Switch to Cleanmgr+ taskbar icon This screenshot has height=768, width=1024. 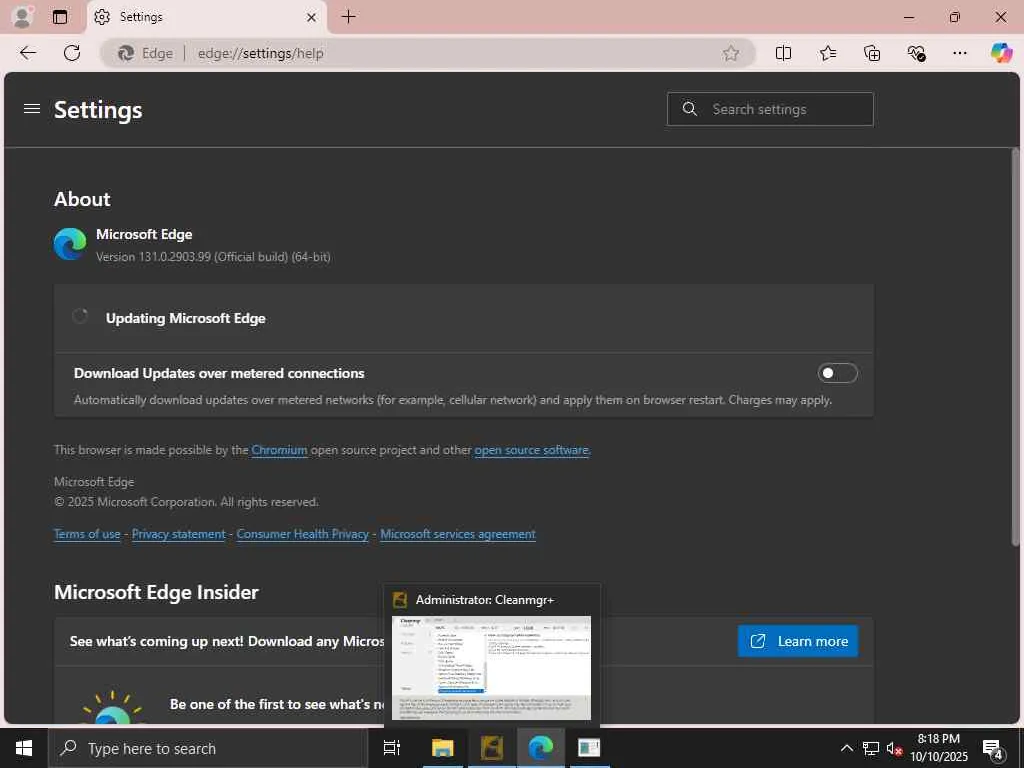[492, 748]
